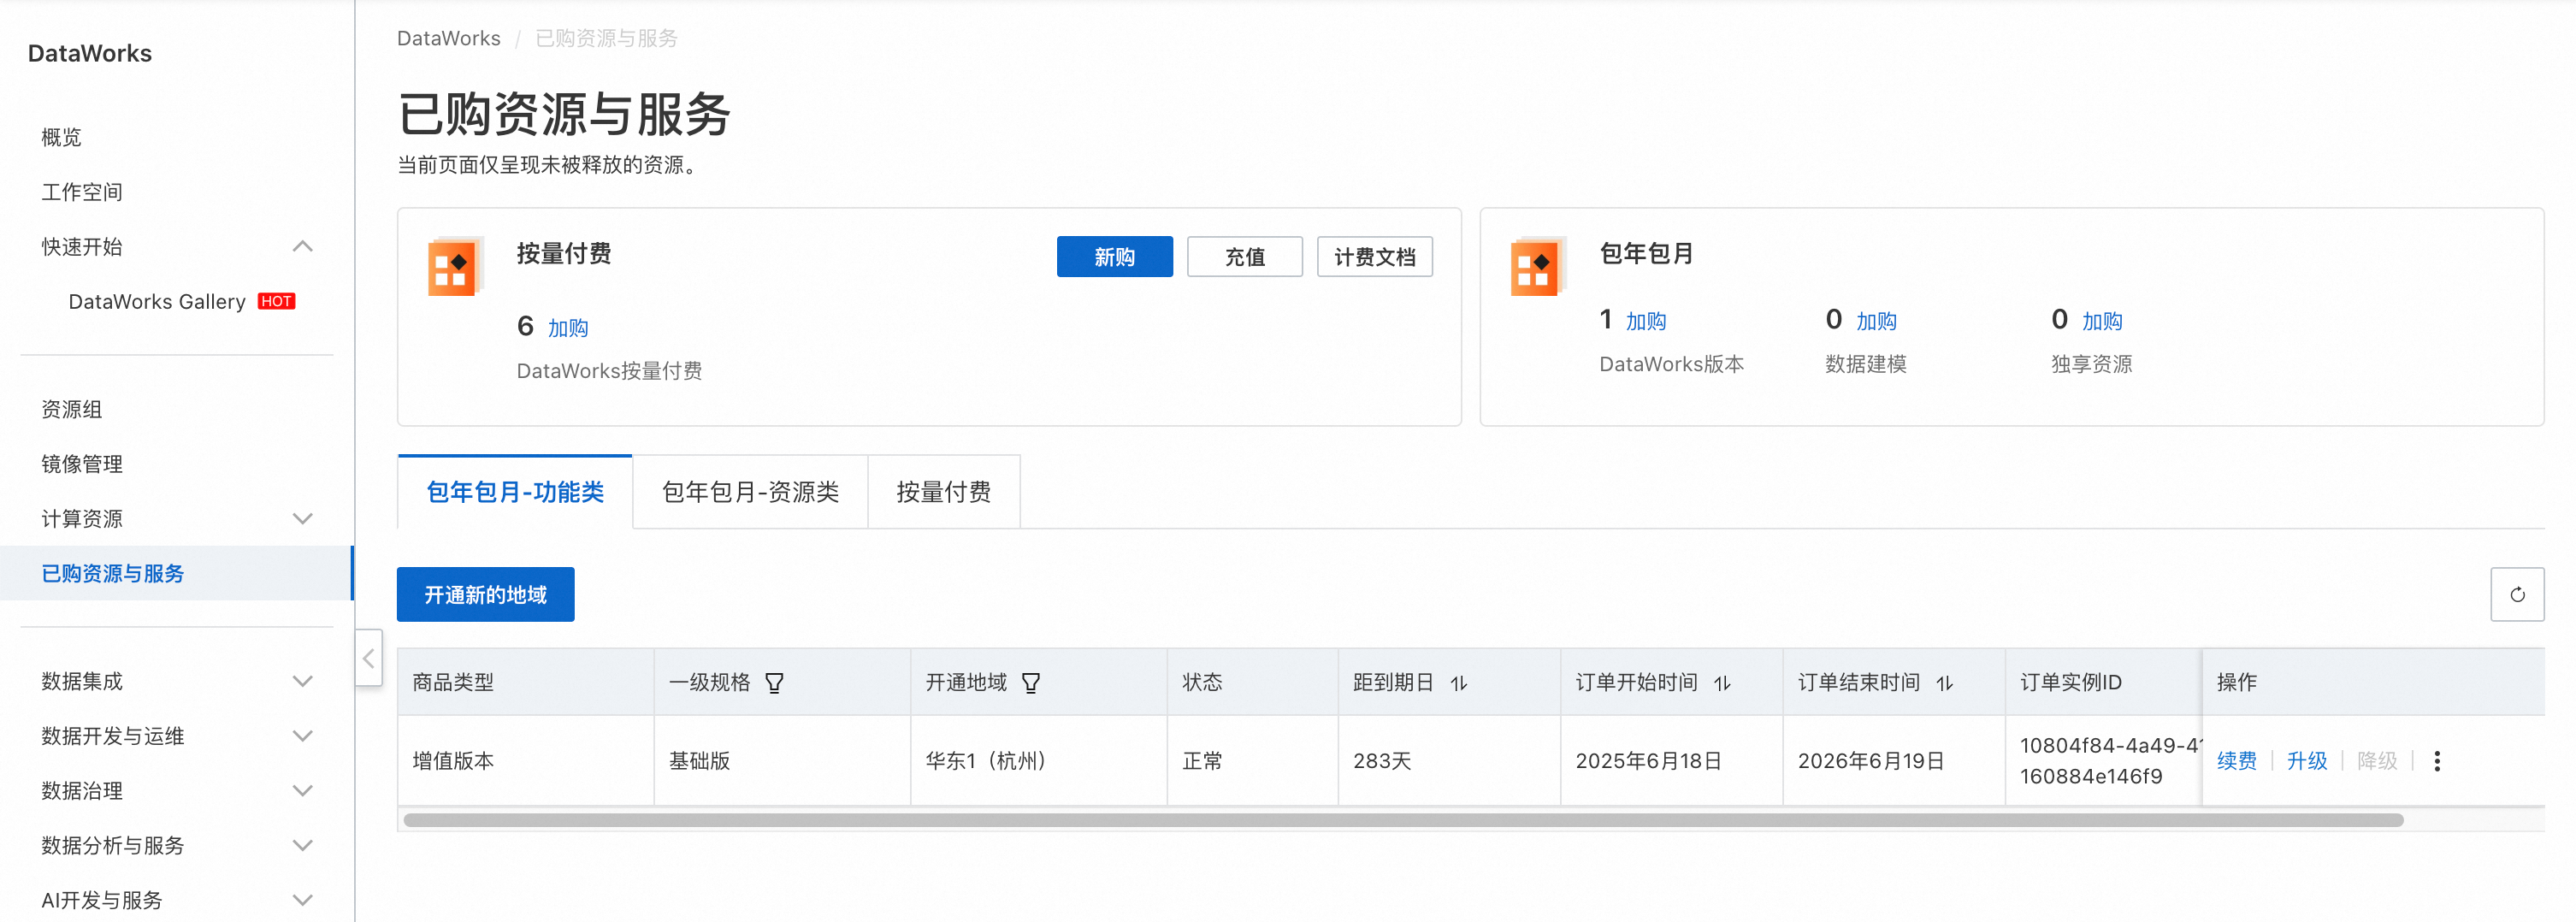This screenshot has height=922, width=2576.
Task: Open DataWorks Gallery in the sidebar
Action: tap(157, 301)
